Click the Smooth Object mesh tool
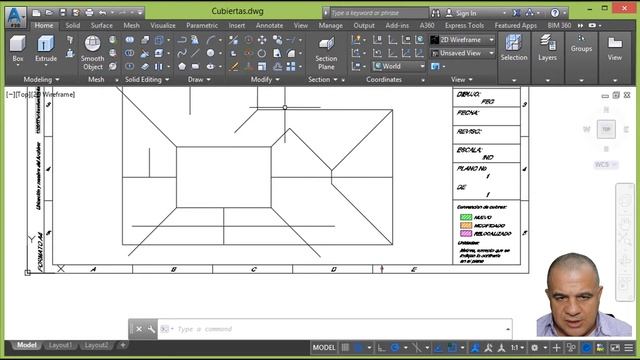640x360 pixels. [92, 53]
